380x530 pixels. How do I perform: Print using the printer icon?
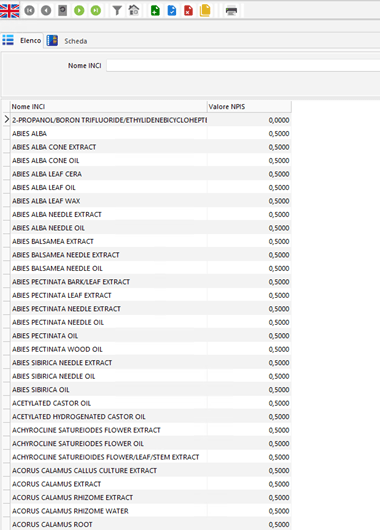(x=231, y=11)
